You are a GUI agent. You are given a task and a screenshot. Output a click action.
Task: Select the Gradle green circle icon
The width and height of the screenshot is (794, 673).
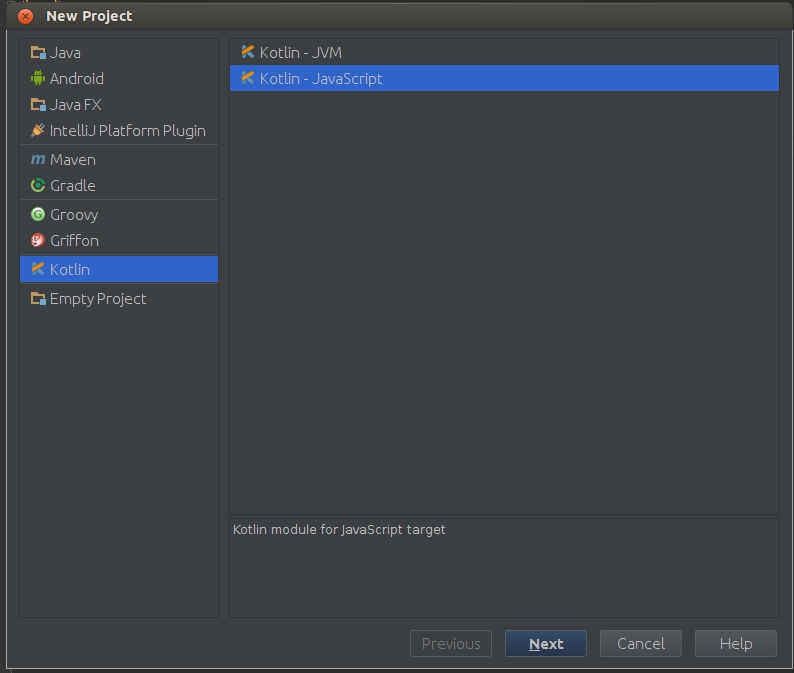click(38, 185)
